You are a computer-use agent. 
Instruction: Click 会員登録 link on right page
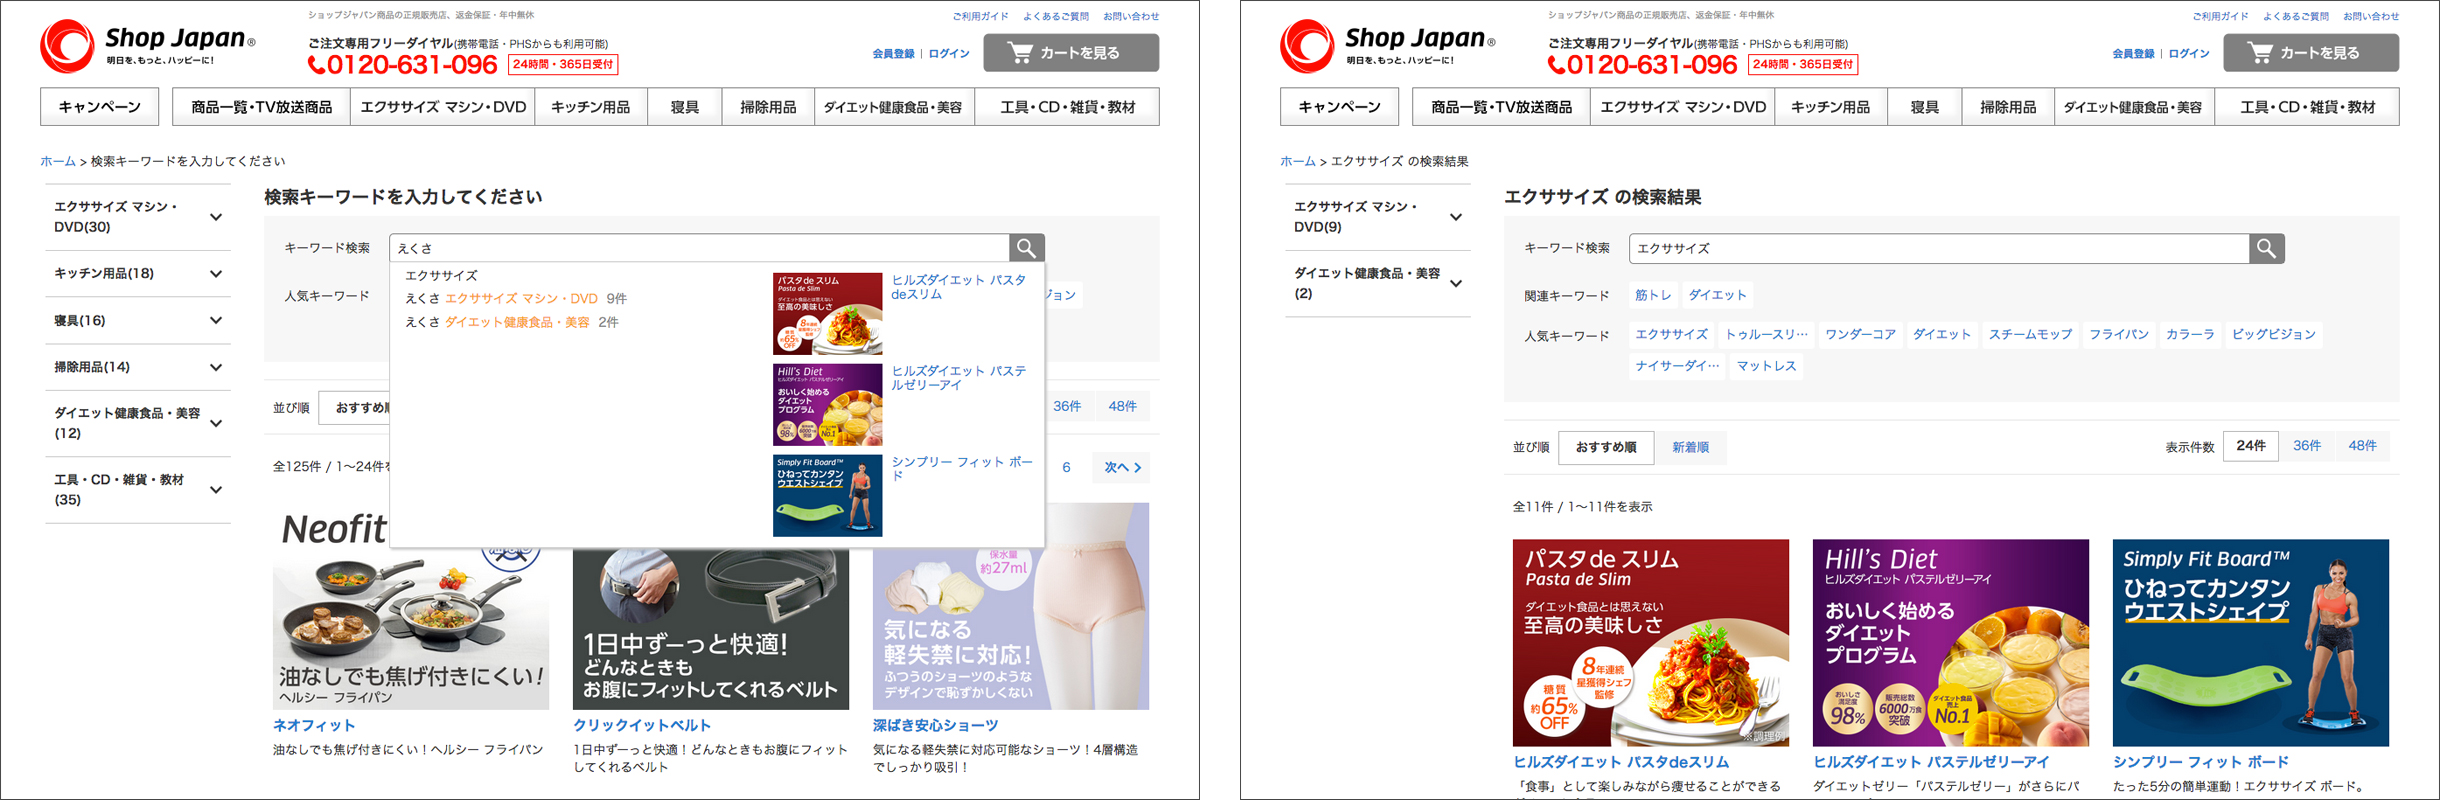[2133, 54]
